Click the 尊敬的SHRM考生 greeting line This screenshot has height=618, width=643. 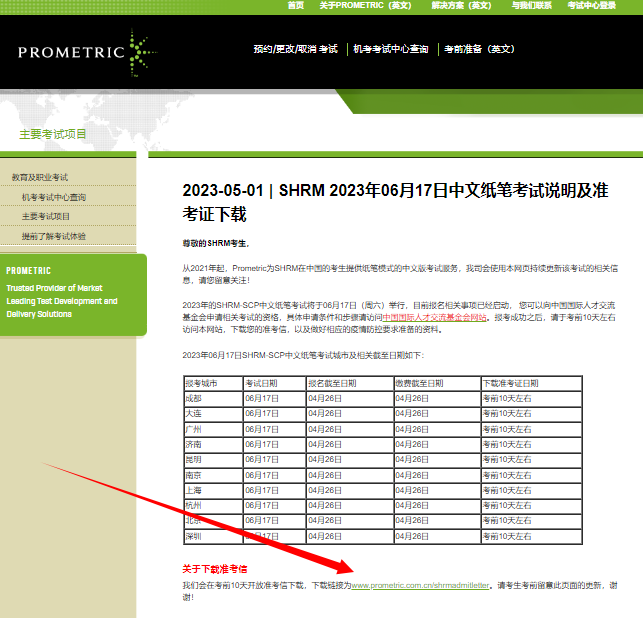216,244
